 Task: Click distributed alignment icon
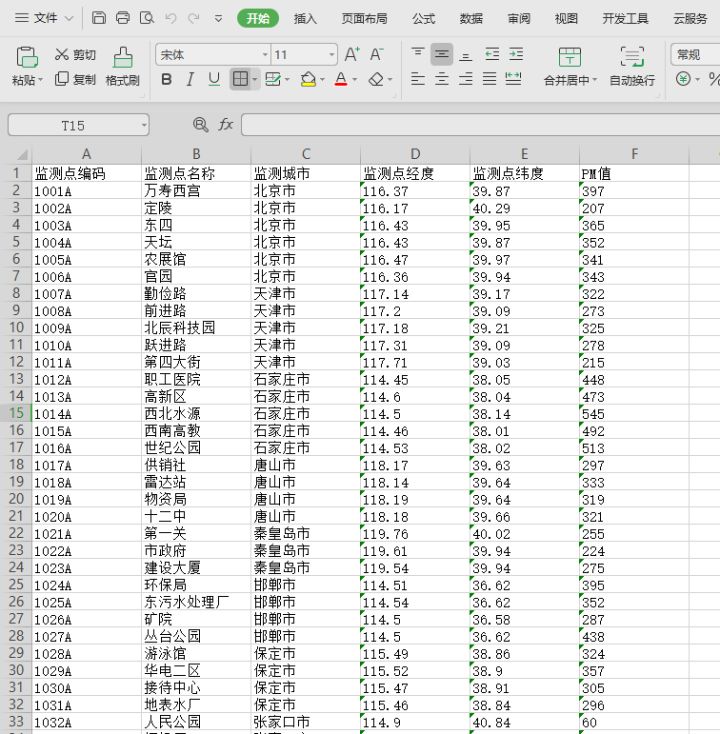click(x=513, y=79)
